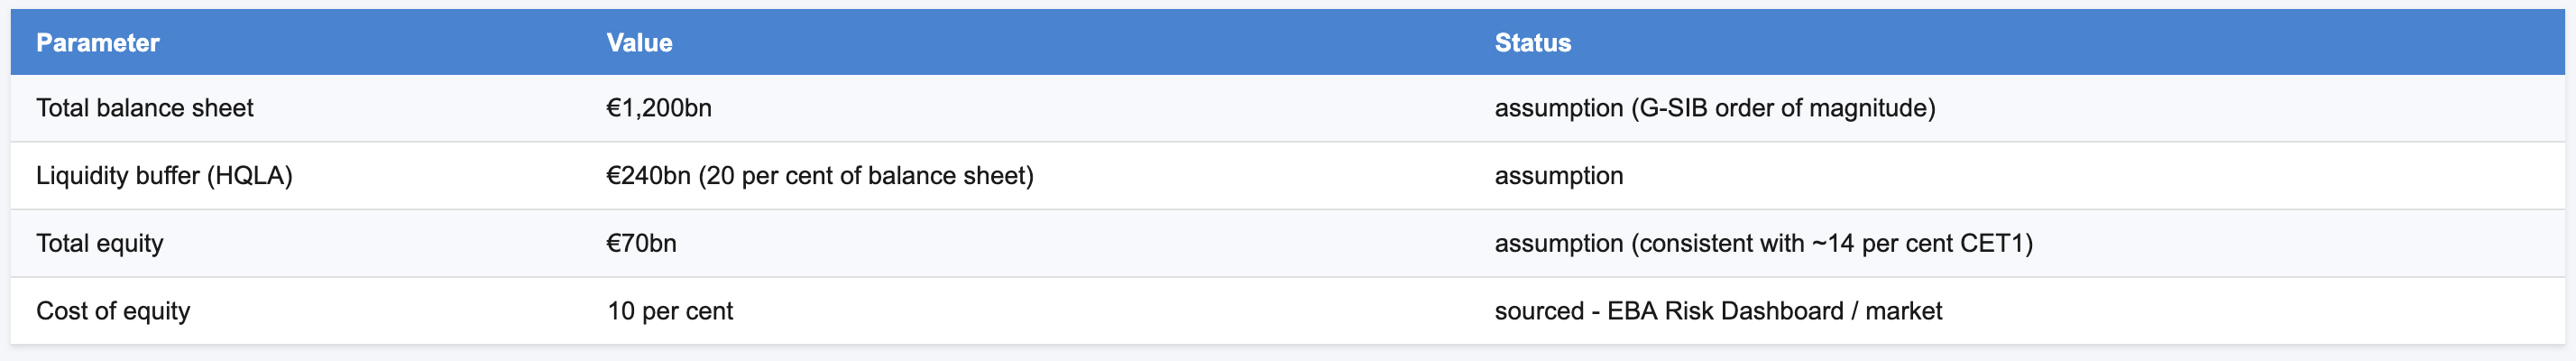This screenshot has height=361, width=2576.
Task: Click the word 'market' in Status column
Action: 1903,312
